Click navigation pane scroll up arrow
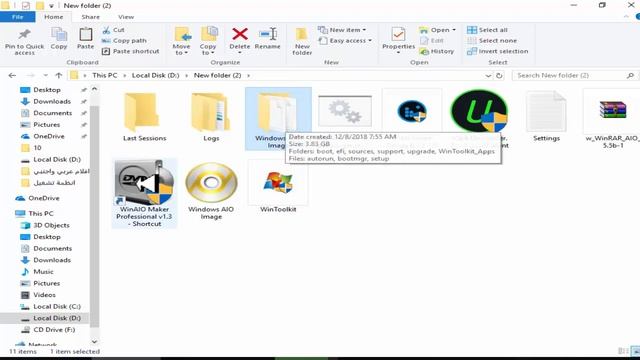Screen dimensions: 640x360 point(95,89)
